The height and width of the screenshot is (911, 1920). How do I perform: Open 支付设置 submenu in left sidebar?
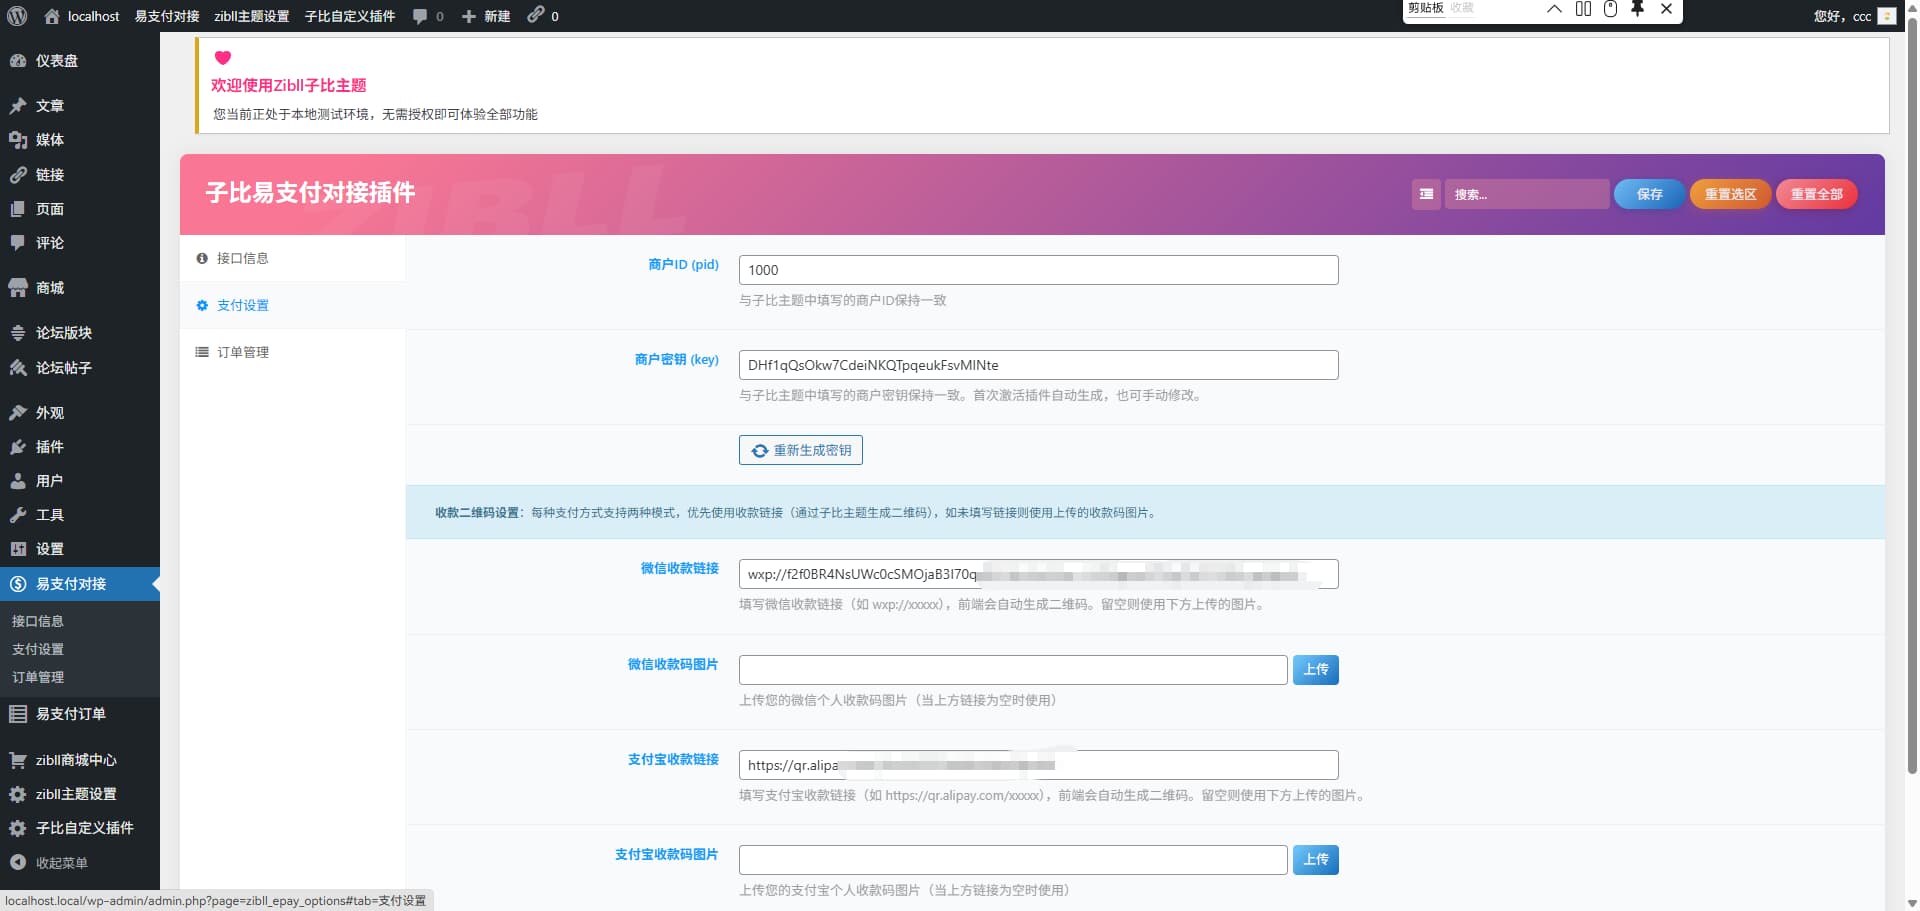coord(38,649)
